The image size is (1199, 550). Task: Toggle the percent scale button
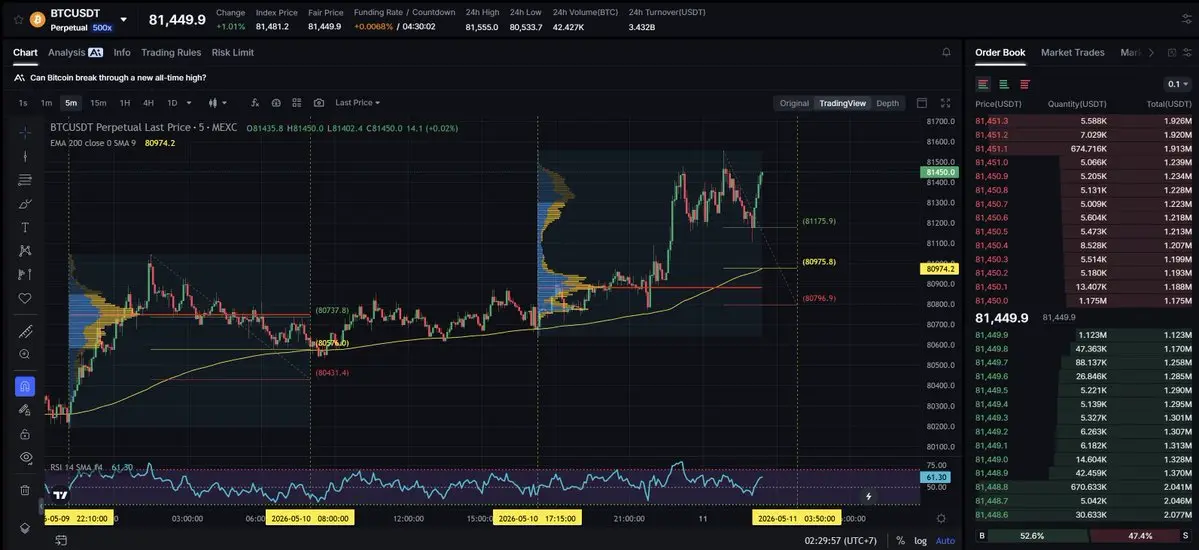(901, 541)
